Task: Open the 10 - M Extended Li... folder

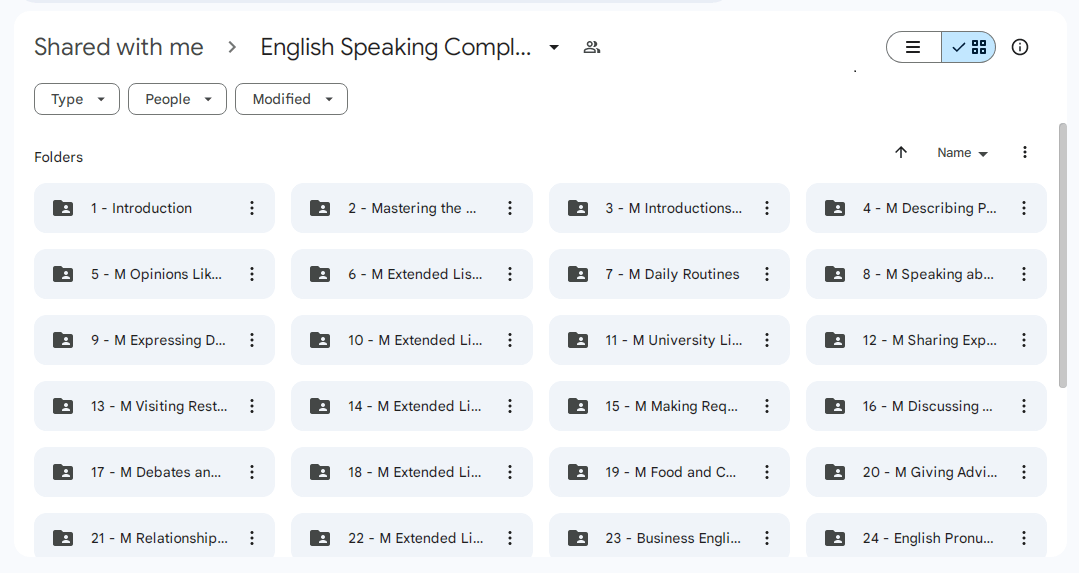Action: click(x=412, y=340)
